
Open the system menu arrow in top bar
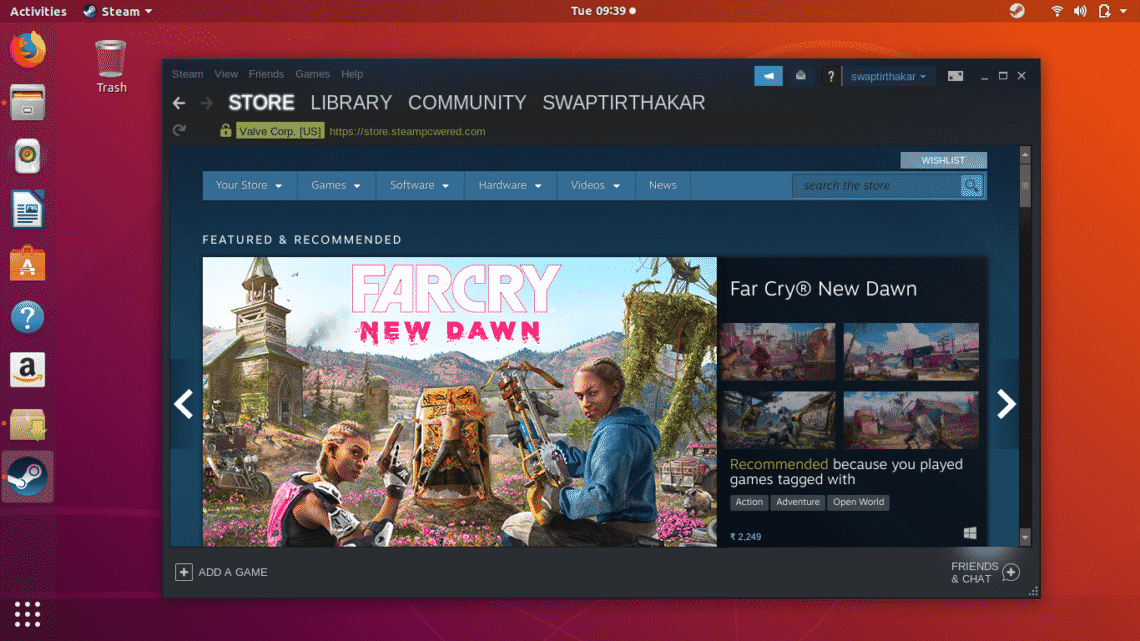pos(1123,11)
